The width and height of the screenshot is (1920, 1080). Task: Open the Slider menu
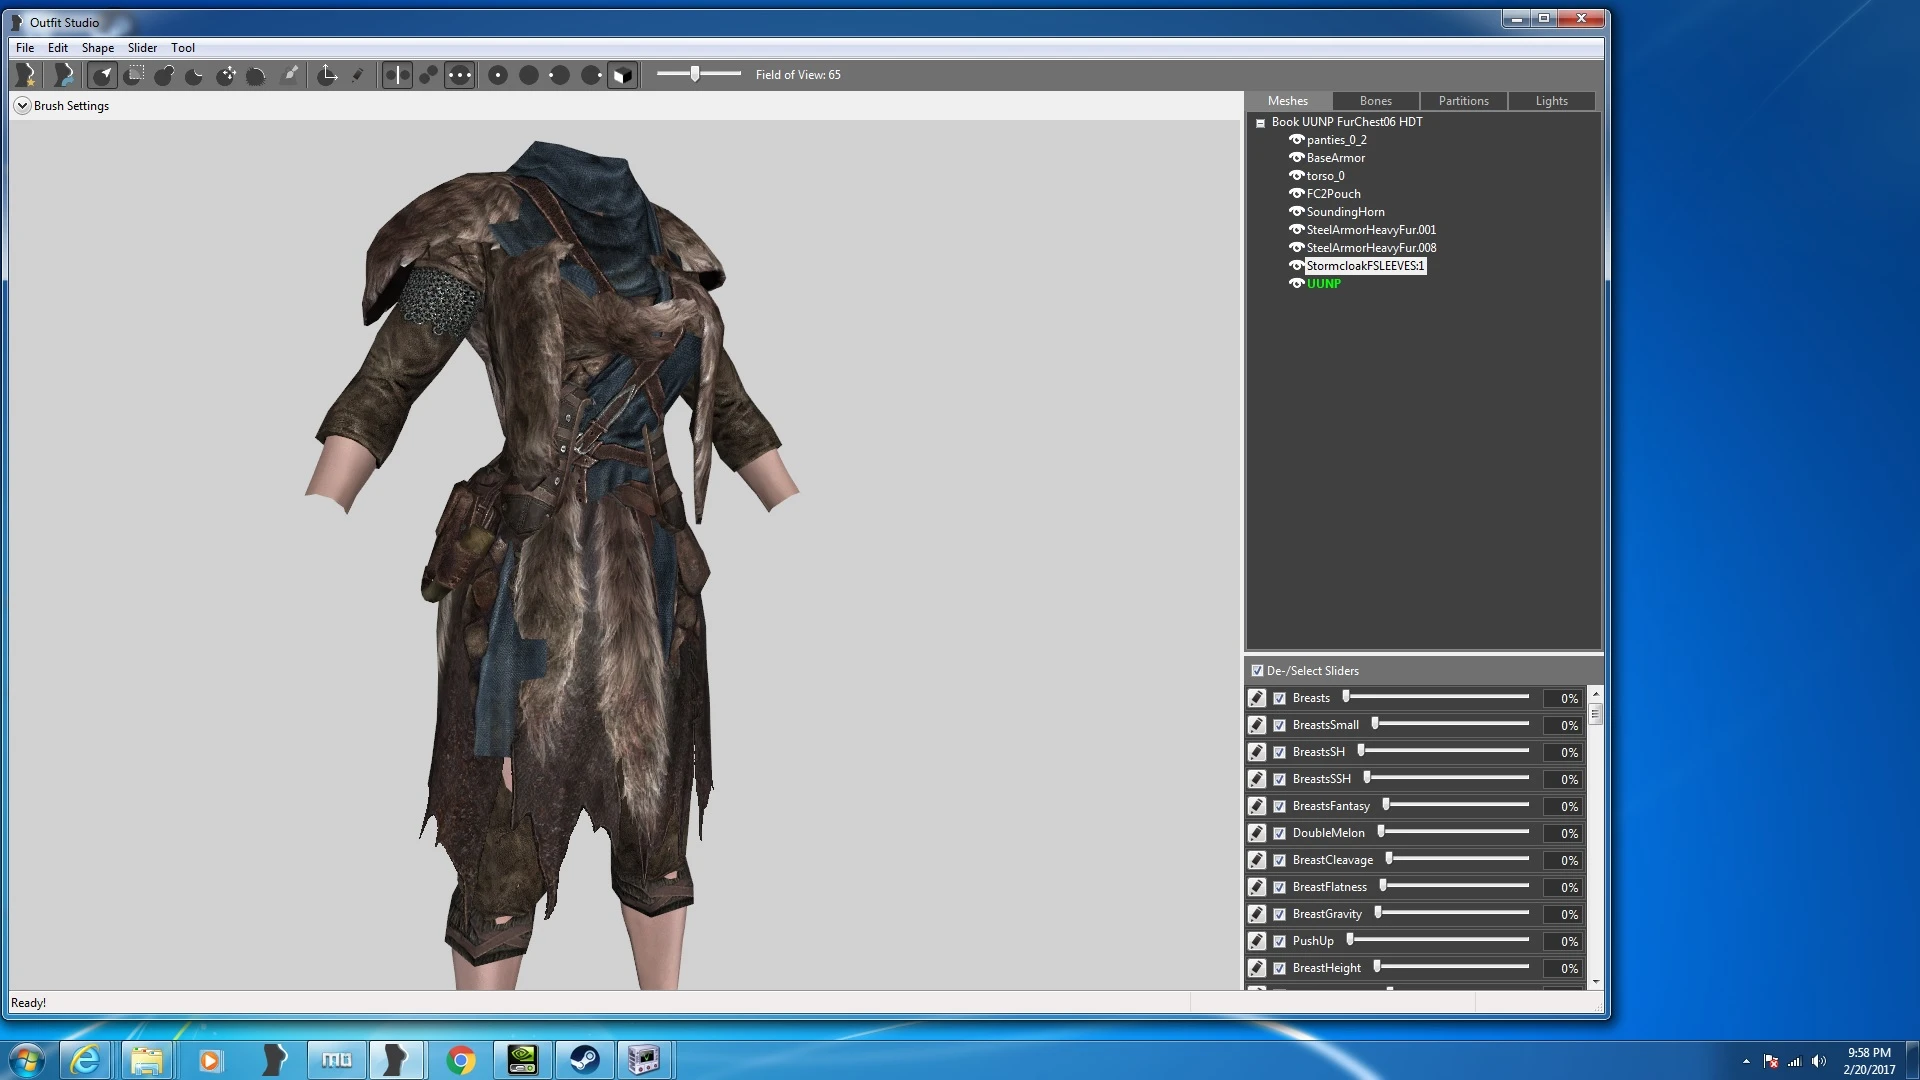coord(142,48)
